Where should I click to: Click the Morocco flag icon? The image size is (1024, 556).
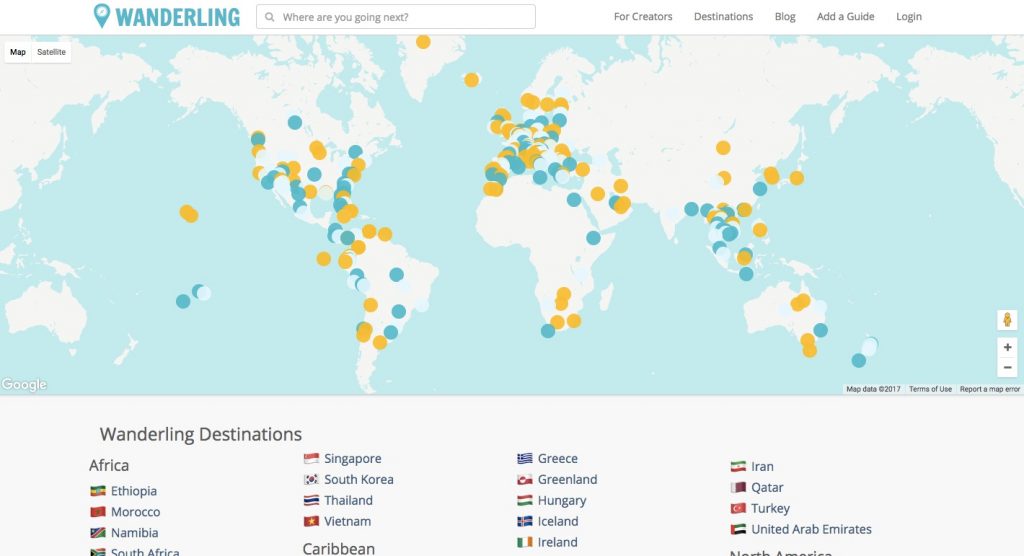(98, 512)
